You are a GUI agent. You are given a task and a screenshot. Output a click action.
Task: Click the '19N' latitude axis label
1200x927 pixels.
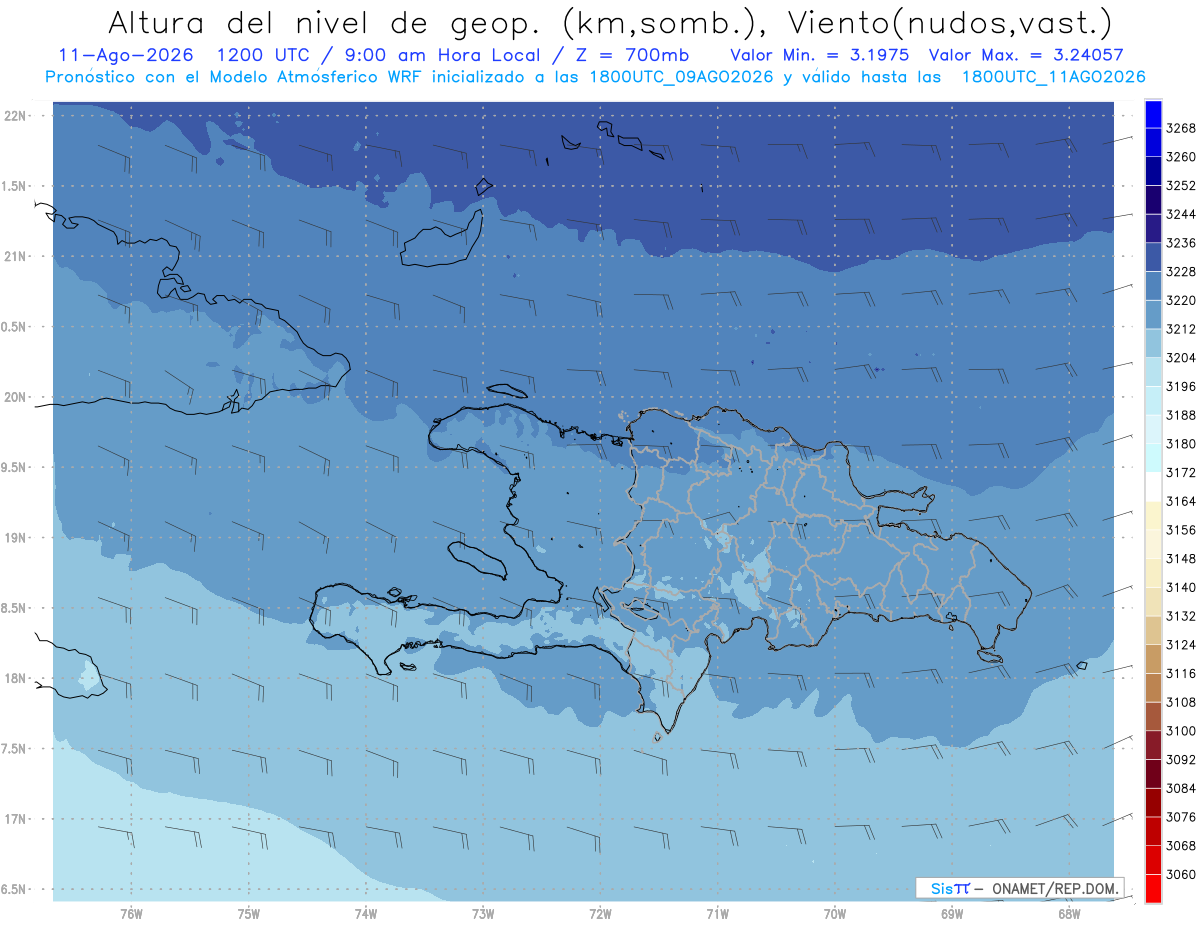click(x=16, y=538)
